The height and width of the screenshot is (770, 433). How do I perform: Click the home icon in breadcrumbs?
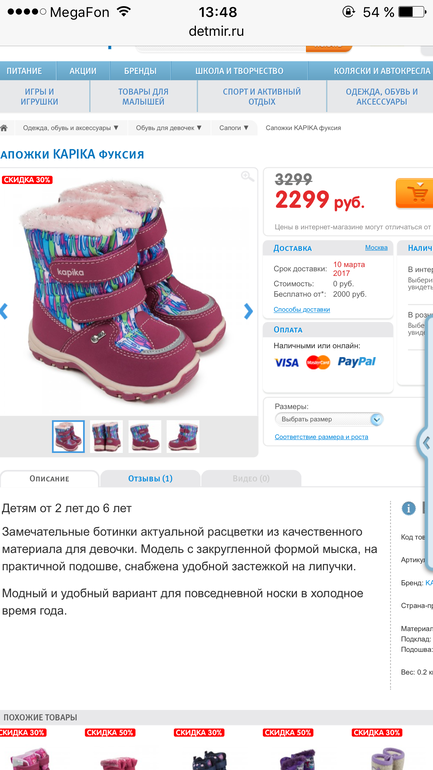tap(4, 128)
